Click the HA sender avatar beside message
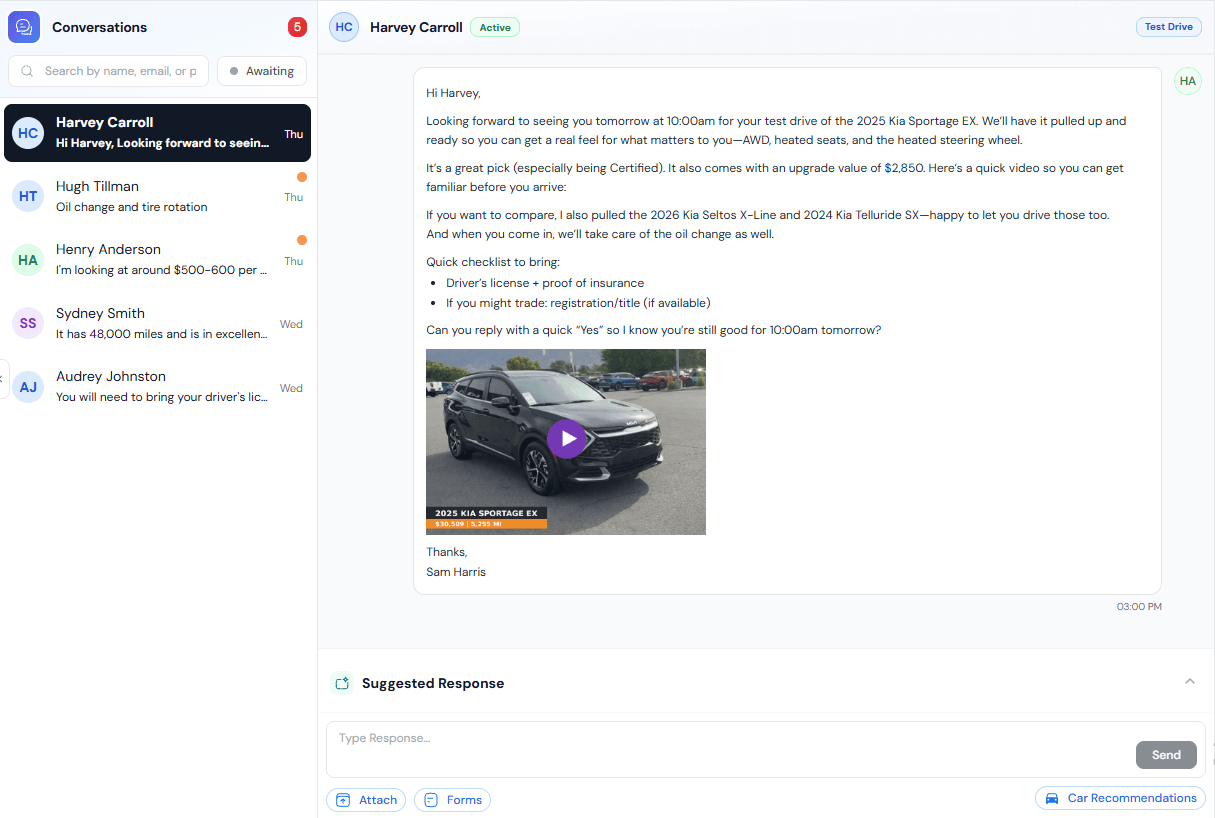This screenshot has width=1215, height=818. (x=1187, y=81)
